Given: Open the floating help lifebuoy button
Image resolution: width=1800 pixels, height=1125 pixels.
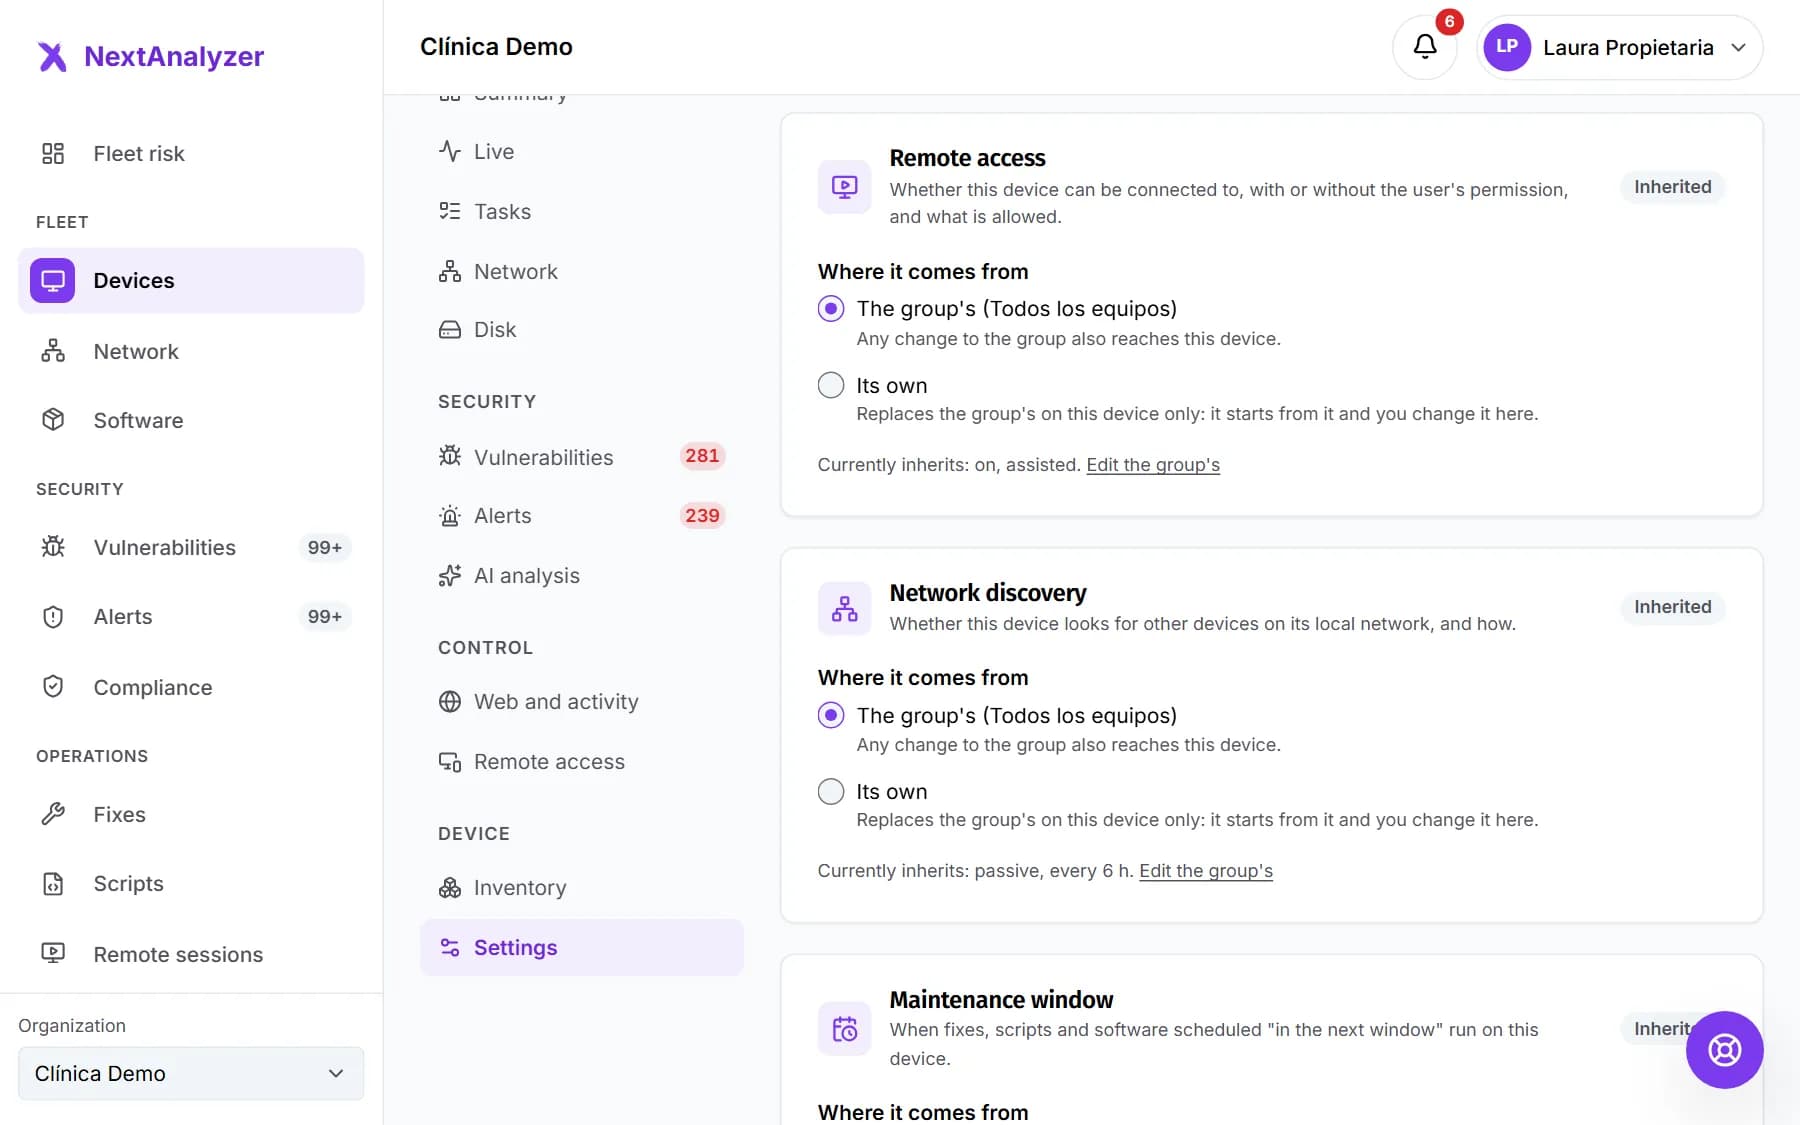Looking at the screenshot, I should coord(1724,1050).
